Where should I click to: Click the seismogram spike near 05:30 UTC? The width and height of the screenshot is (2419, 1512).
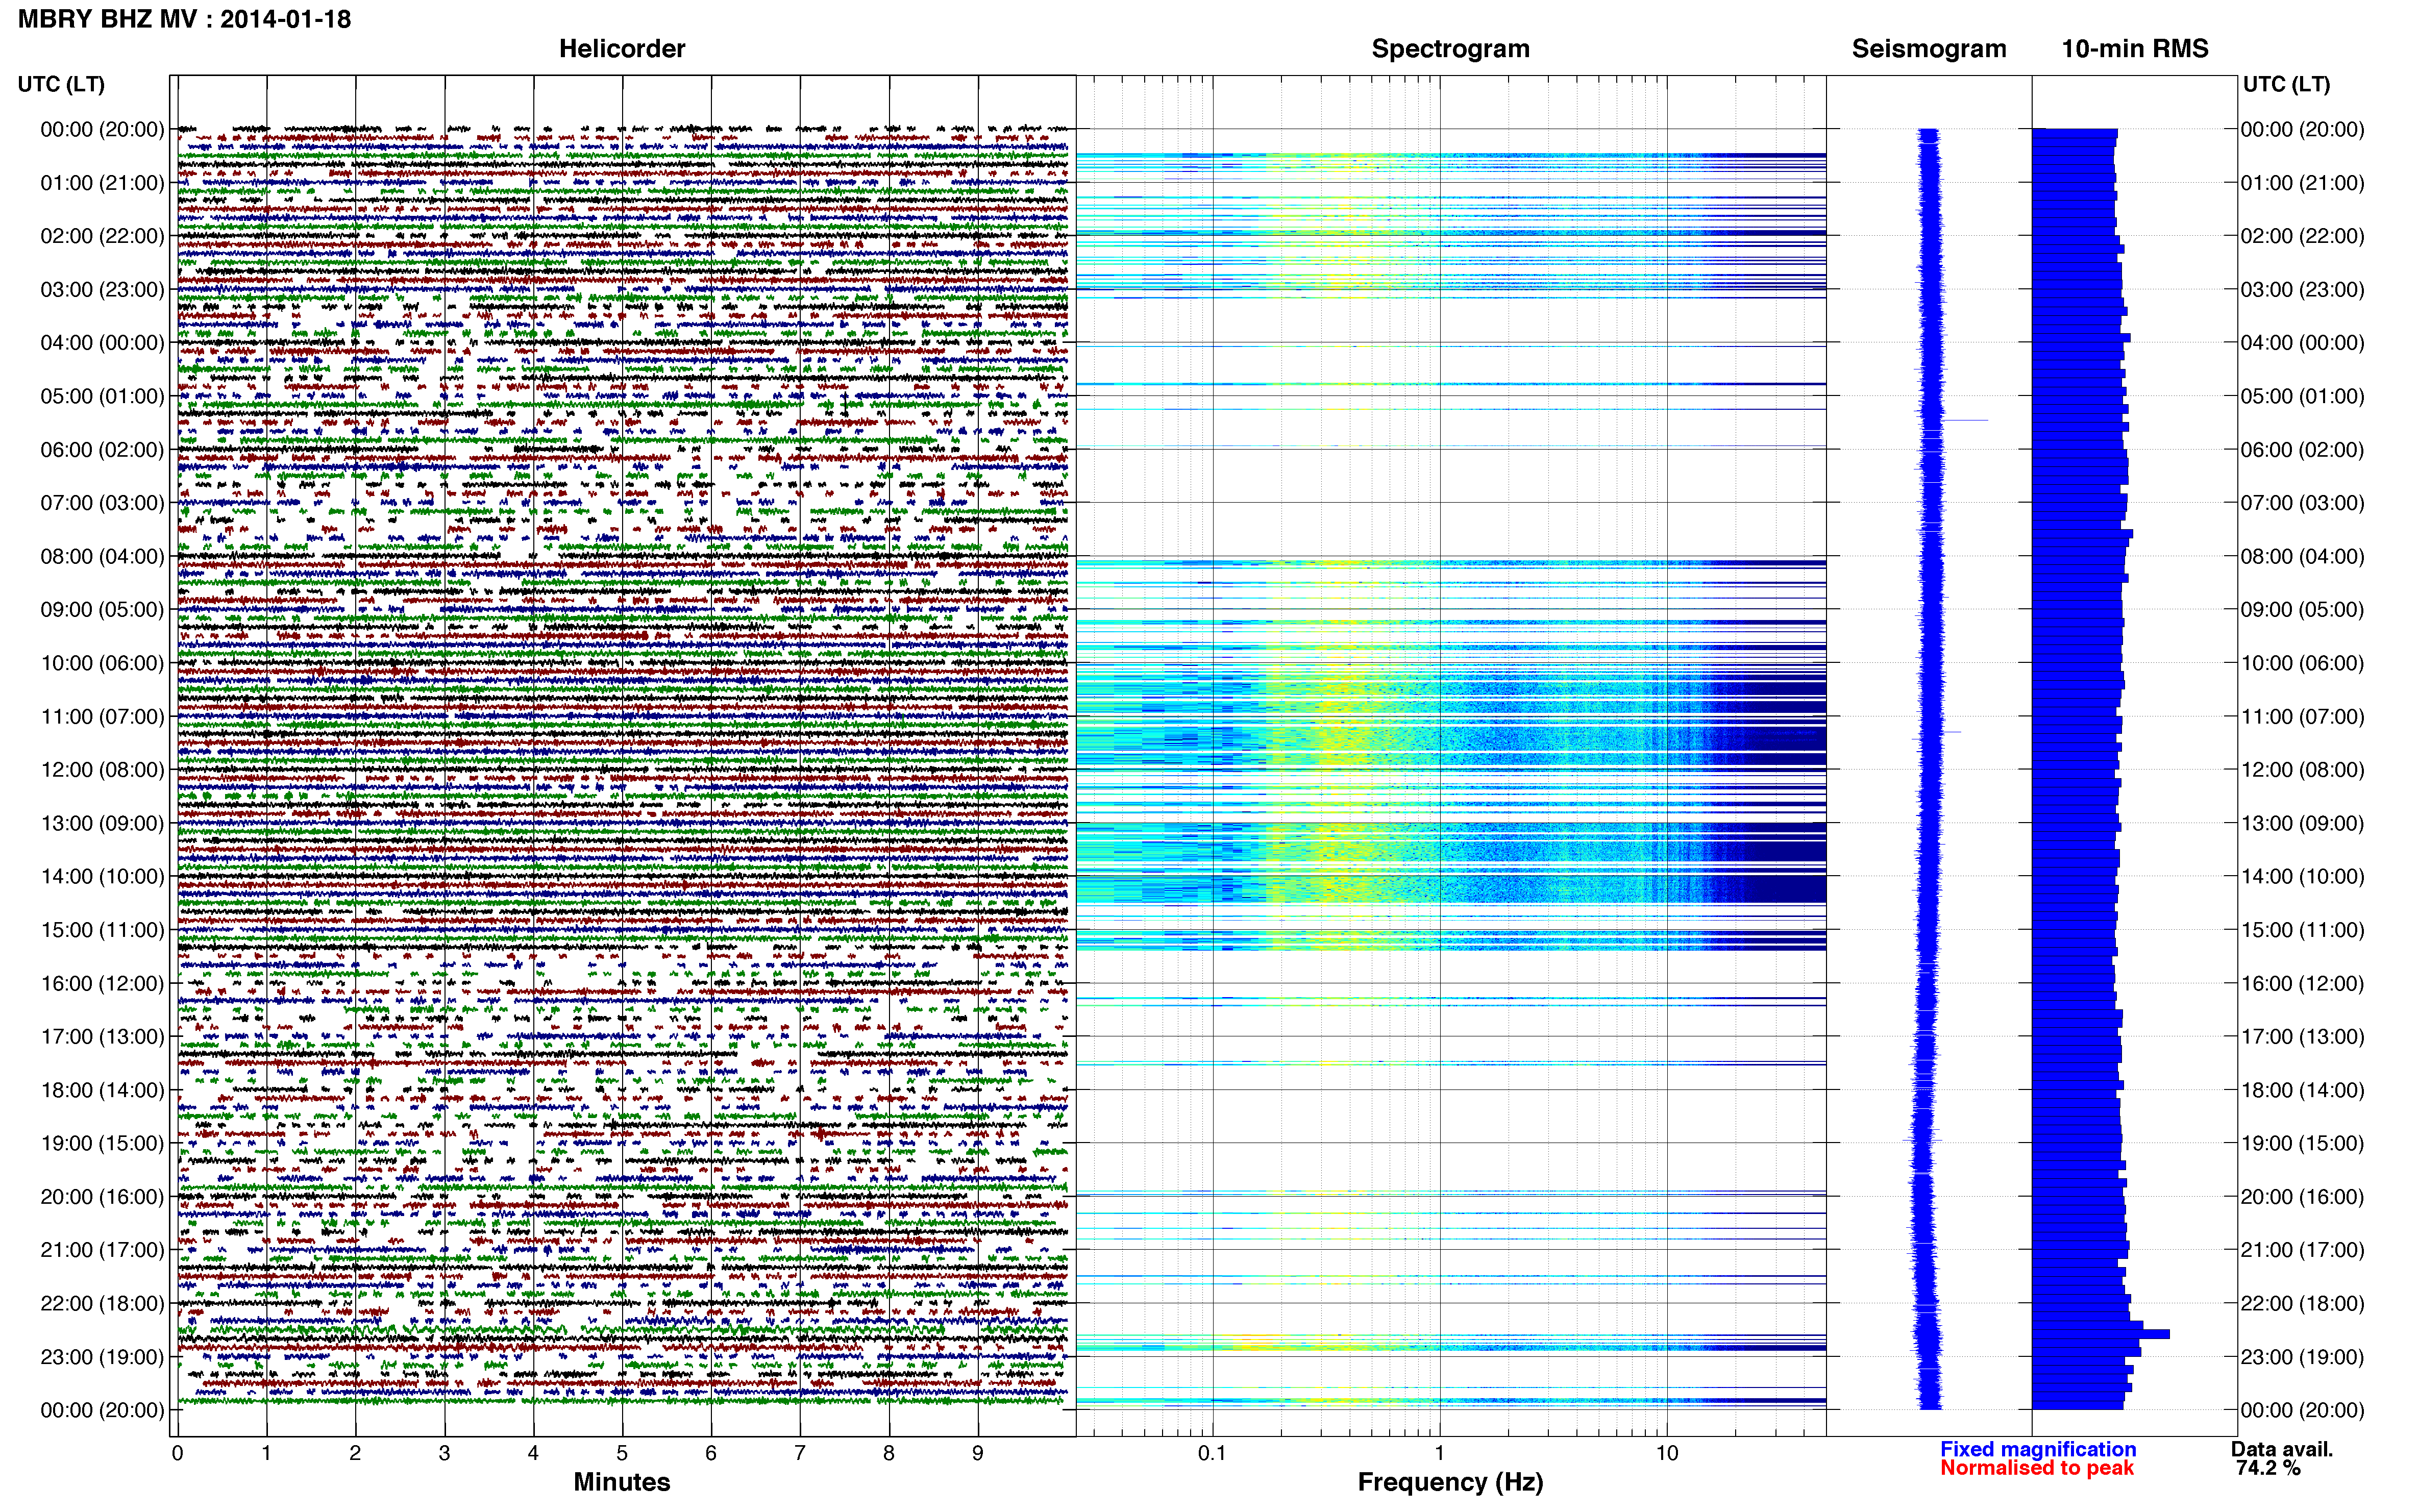click(x=1964, y=420)
